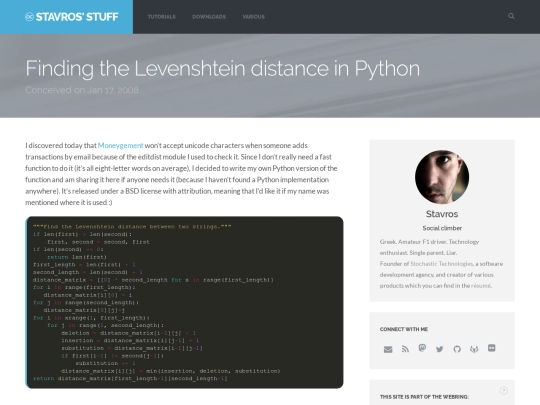Click code line 'second_length = len(second) + 1'

(x=88, y=272)
